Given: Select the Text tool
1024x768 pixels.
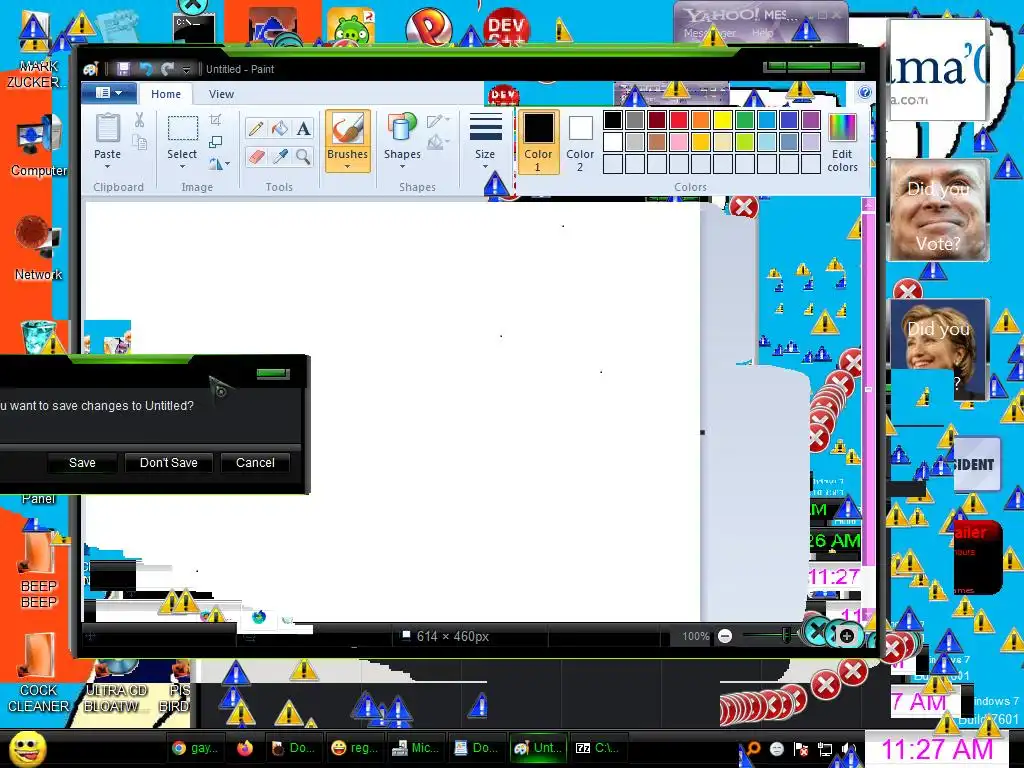Looking at the screenshot, I should click(x=303, y=129).
